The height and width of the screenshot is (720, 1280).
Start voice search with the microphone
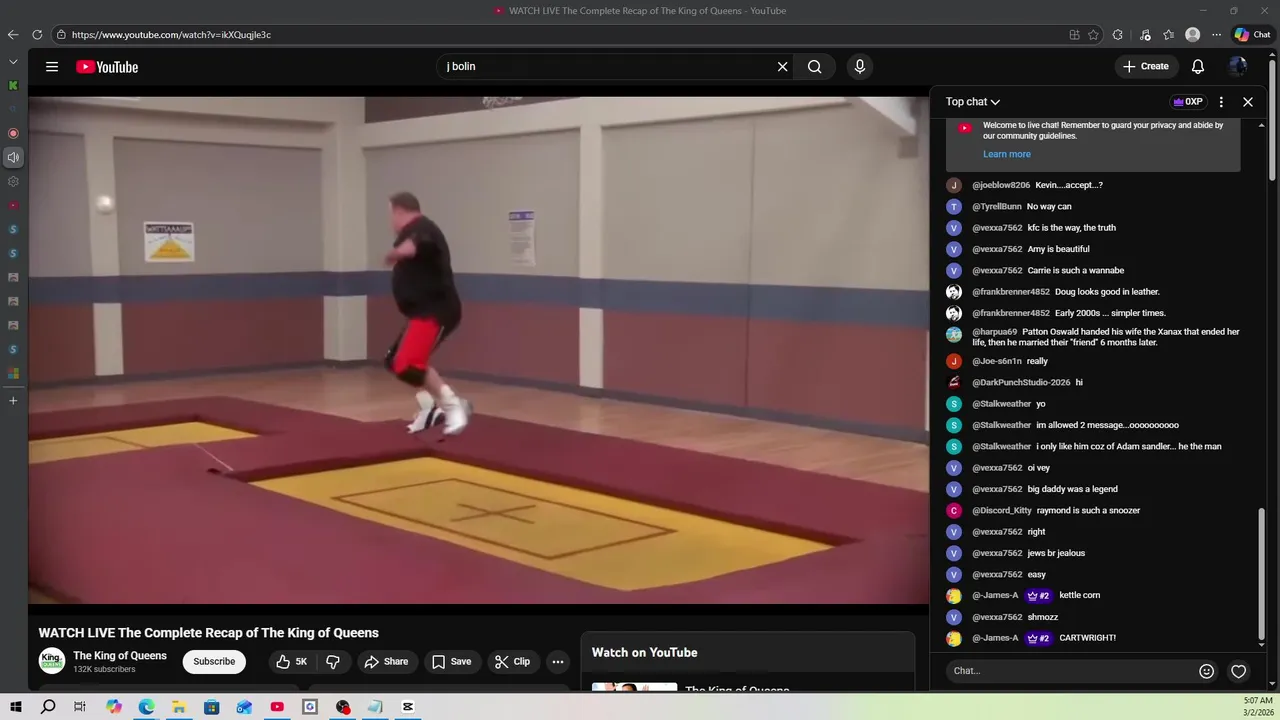(859, 67)
